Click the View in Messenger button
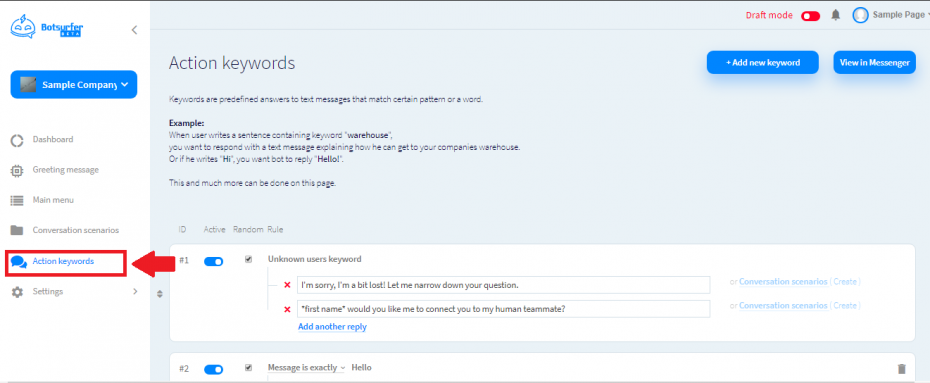930x383 pixels. point(874,62)
